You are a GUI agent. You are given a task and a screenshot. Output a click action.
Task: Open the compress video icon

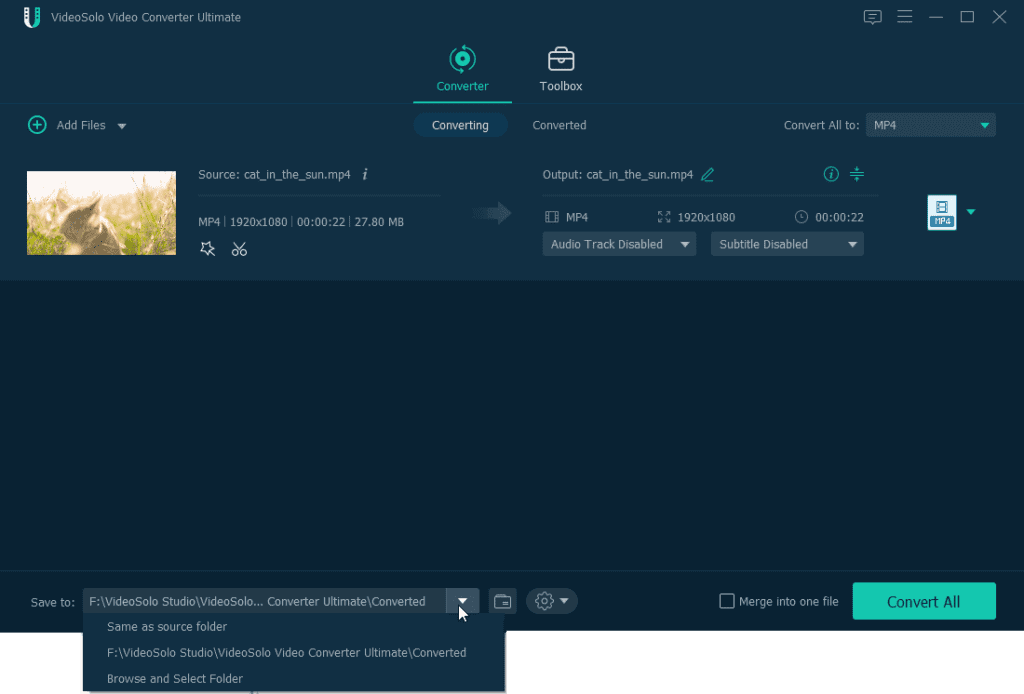coord(857,174)
